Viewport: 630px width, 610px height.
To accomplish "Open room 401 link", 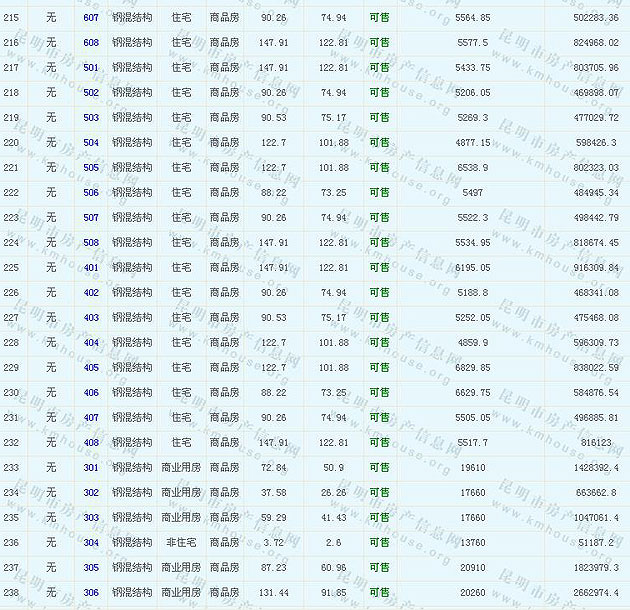I will (x=91, y=268).
